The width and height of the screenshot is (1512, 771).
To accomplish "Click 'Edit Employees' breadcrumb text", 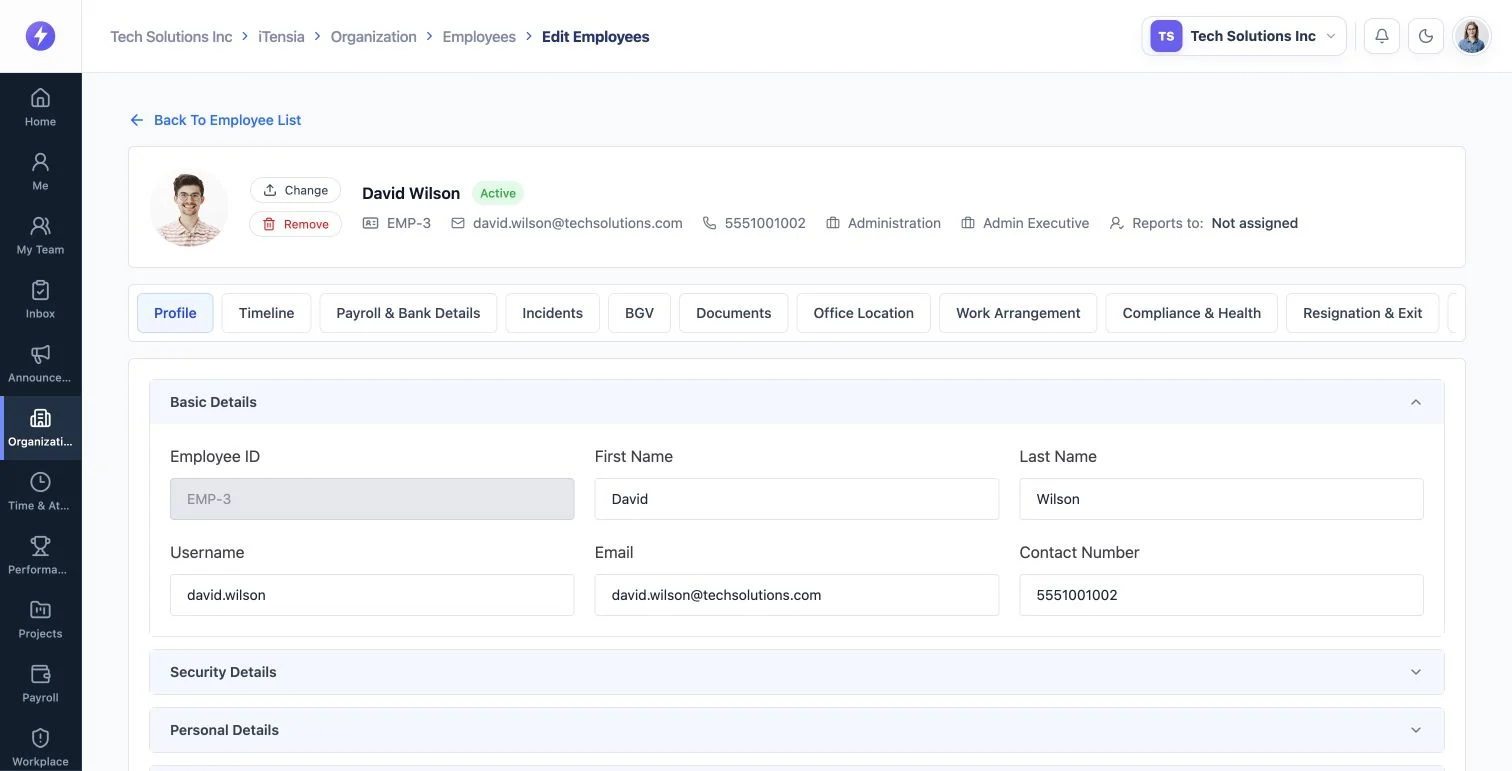I will tap(596, 36).
